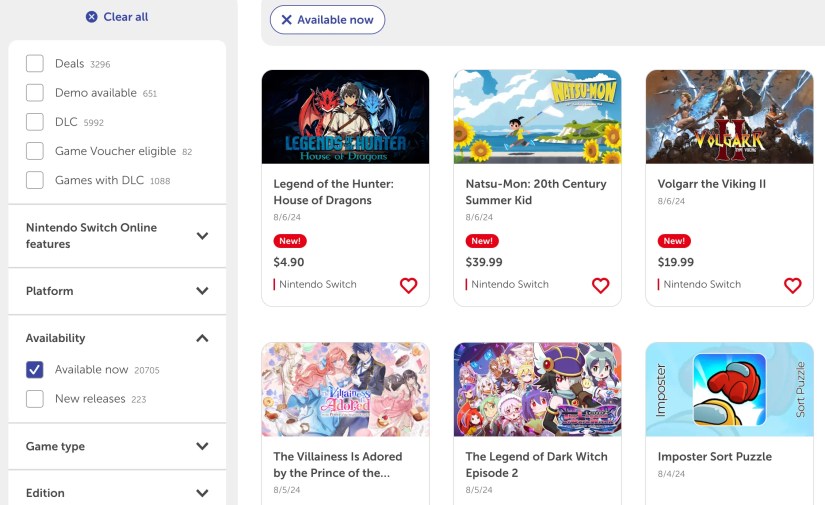Click the Deals count 3296
825x505 pixels.
click(100, 64)
